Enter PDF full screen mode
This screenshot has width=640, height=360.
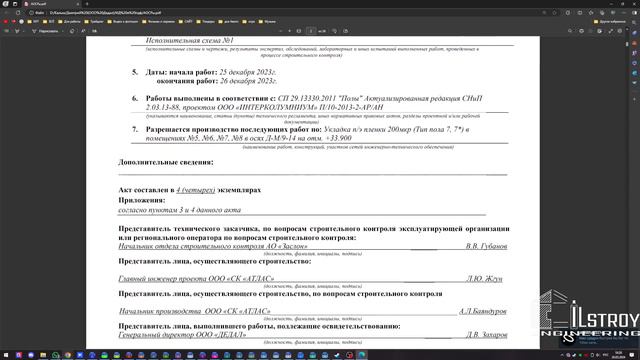(x=611, y=31)
